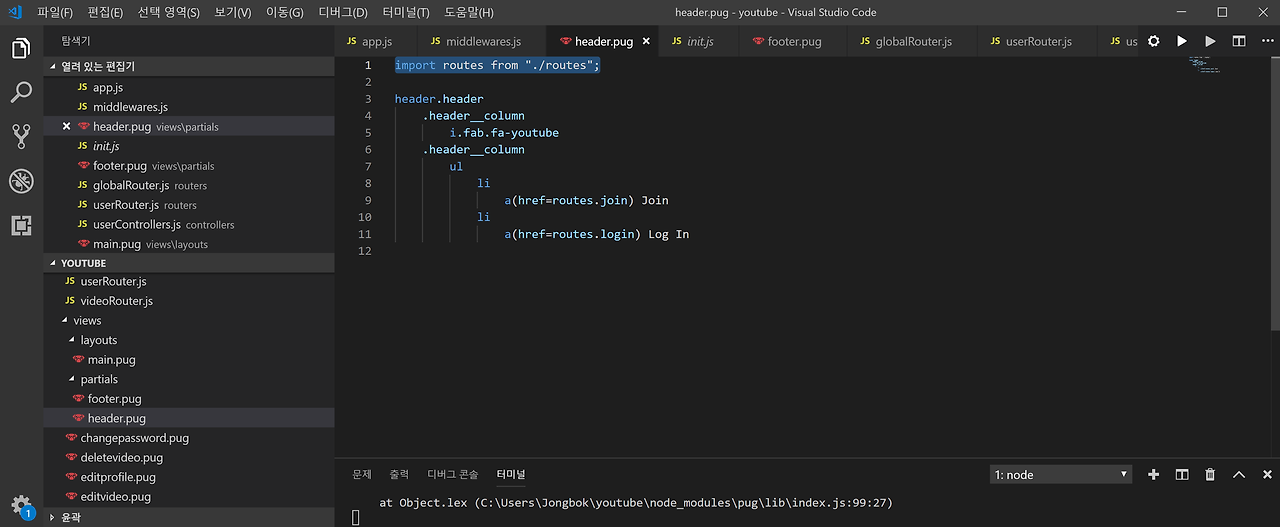Viewport: 1280px width, 527px height.
Task: Select app.js in open editors list
Action: tap(189, 88)
